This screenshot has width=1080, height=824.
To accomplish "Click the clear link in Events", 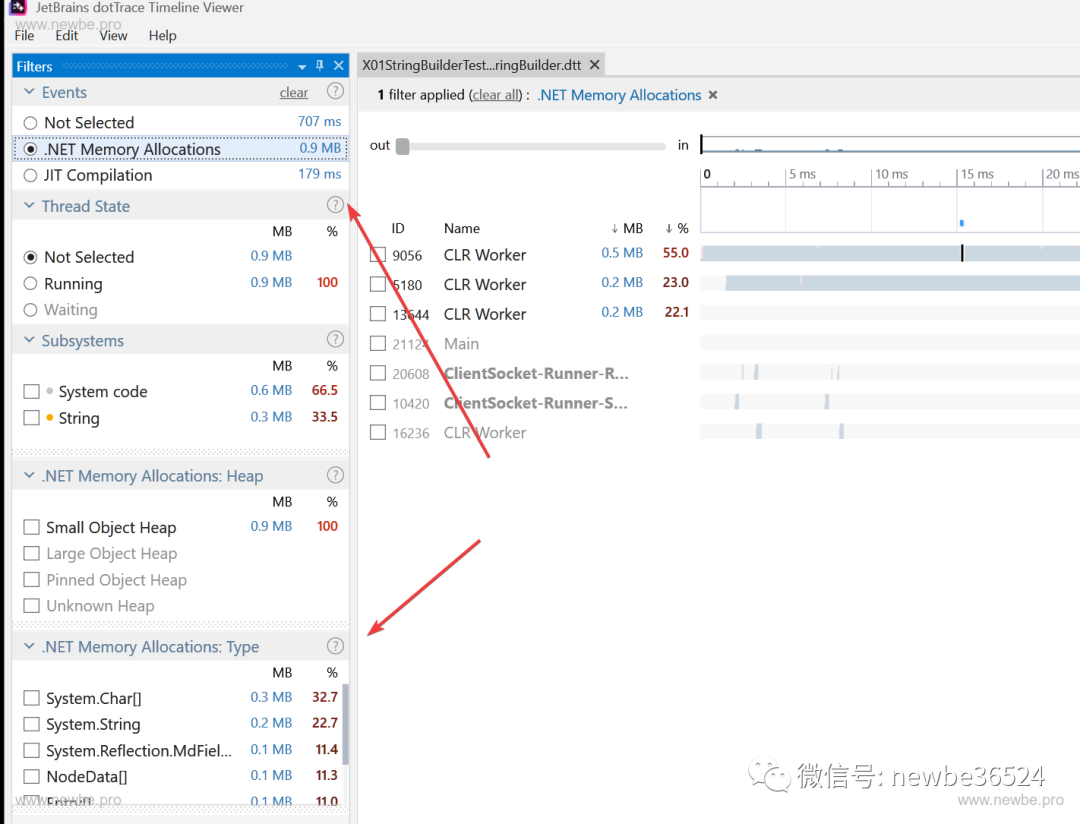I will click(293, 92).
